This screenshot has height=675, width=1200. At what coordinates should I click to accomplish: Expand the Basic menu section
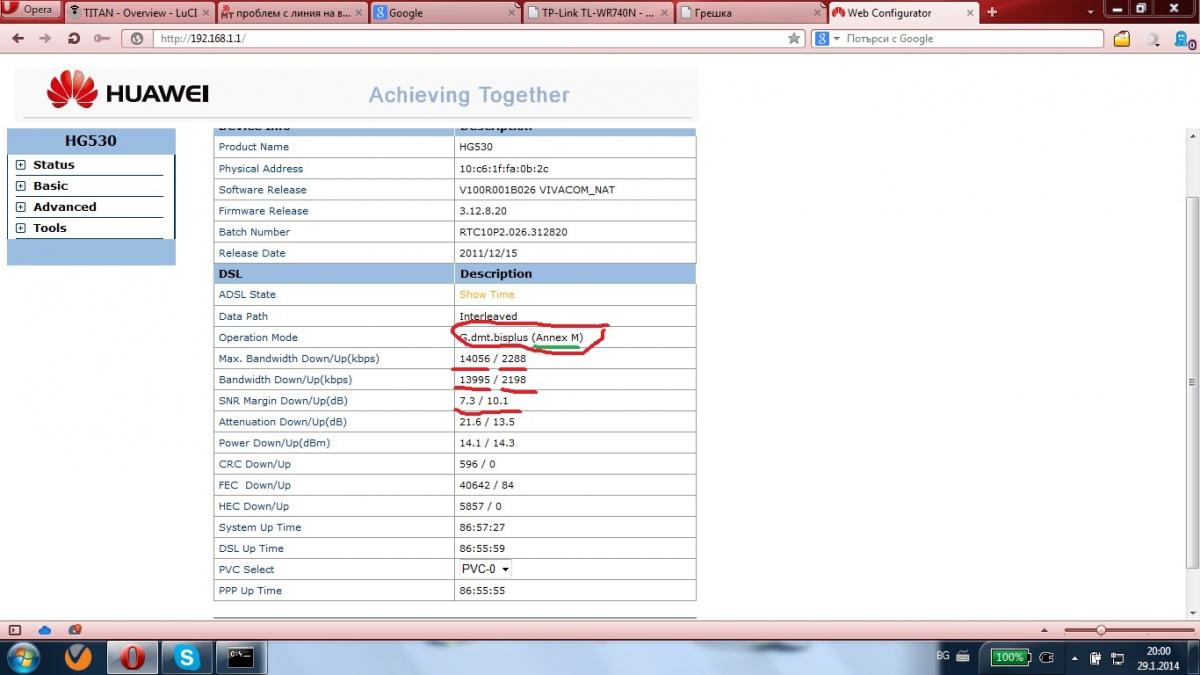coord(20,186)
